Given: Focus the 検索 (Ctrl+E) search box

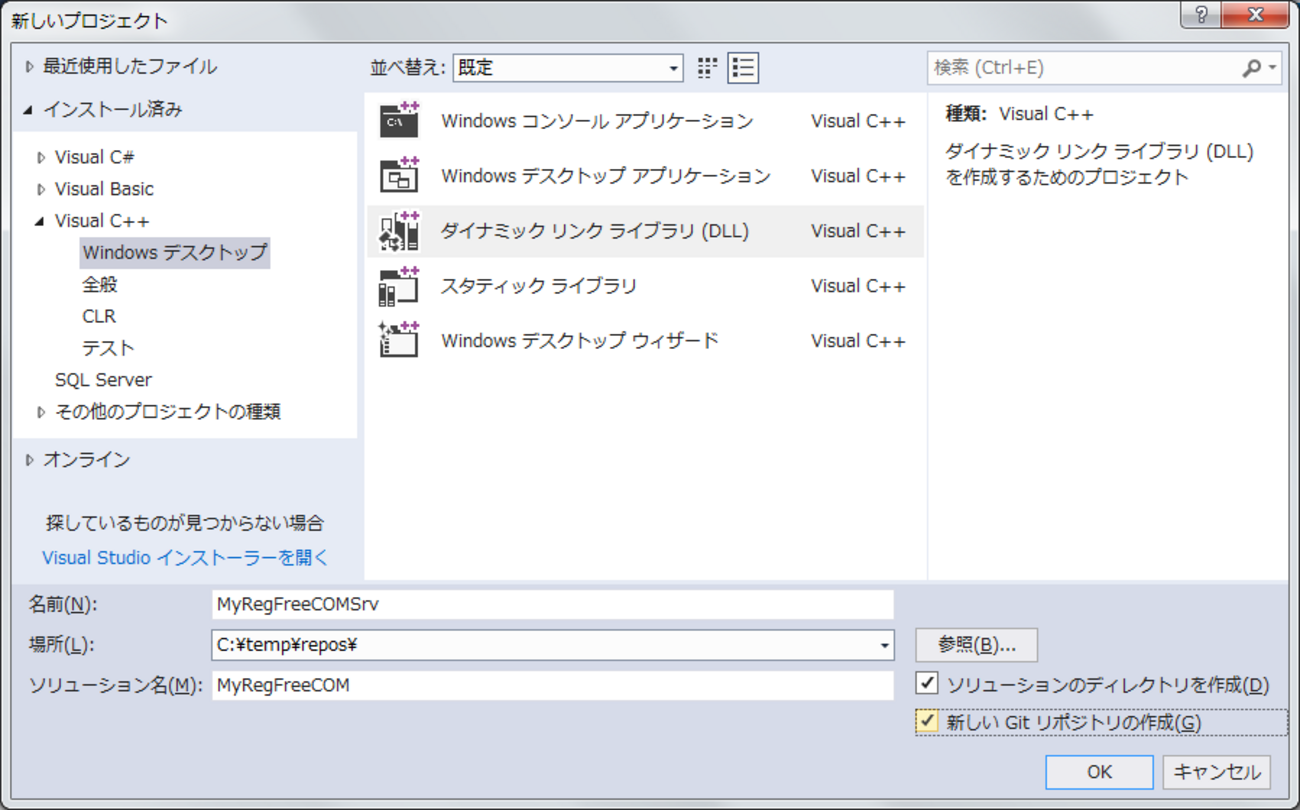Looking at the screenshot, I should point(1084,68).
